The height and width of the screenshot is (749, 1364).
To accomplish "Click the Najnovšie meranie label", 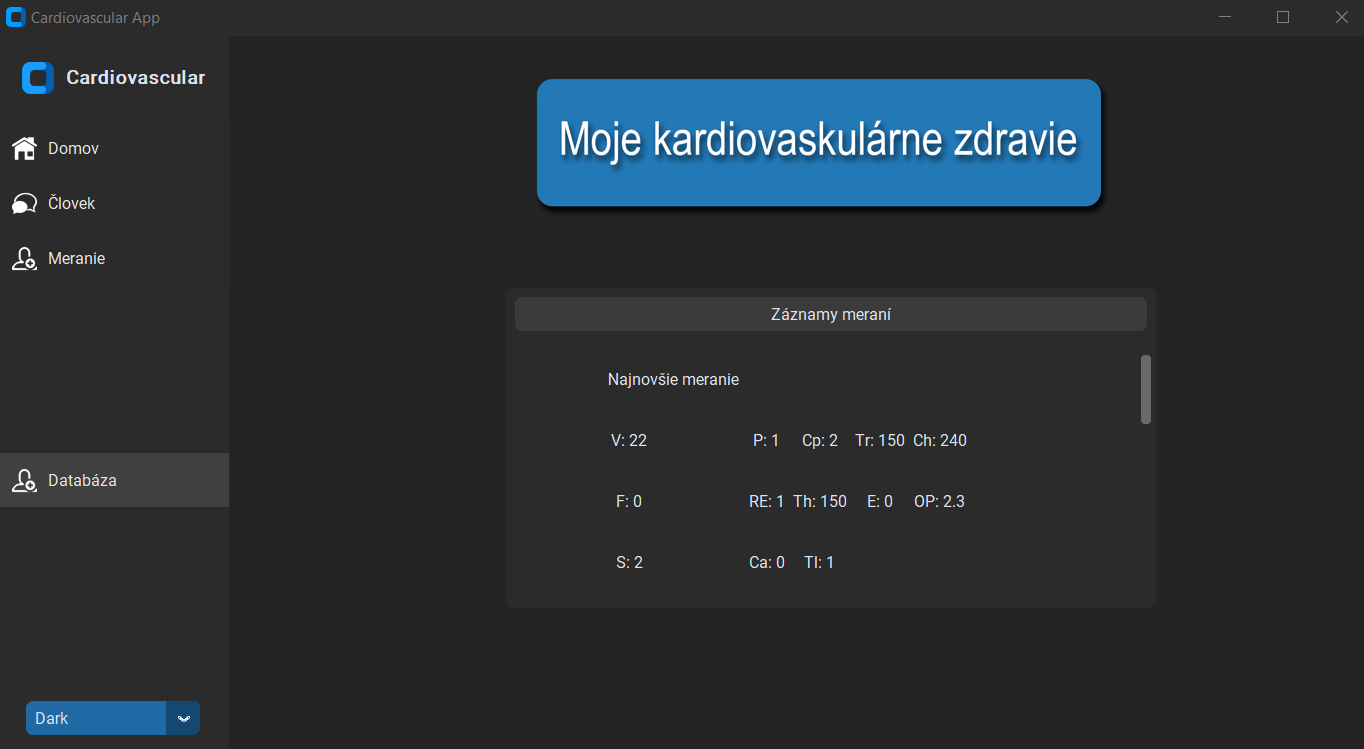I will click(x=673, y=380).
